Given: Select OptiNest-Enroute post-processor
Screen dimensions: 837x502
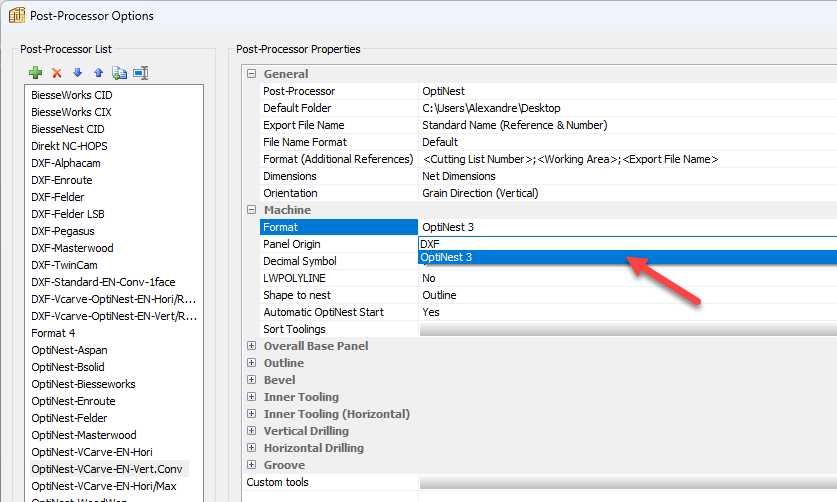Looking at the screenshot, I should (73, 402).
